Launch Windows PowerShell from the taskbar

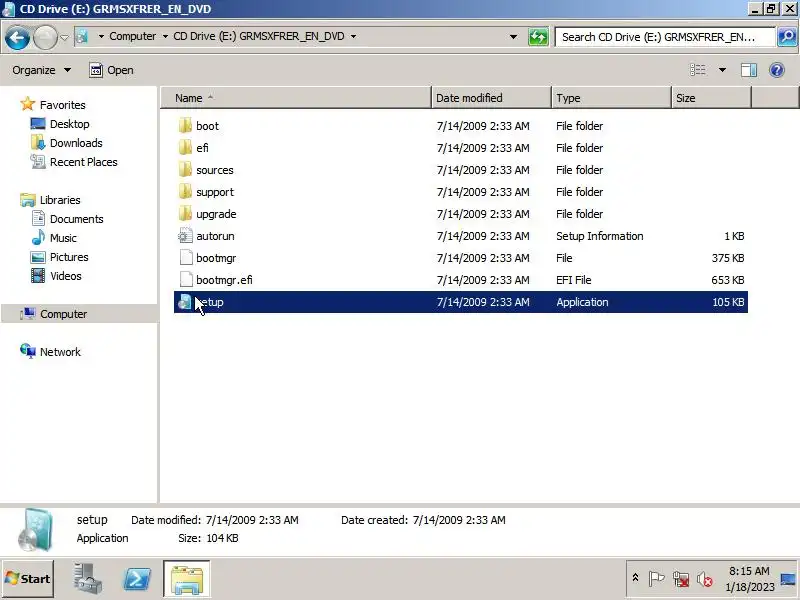click(x=137, y=579)
